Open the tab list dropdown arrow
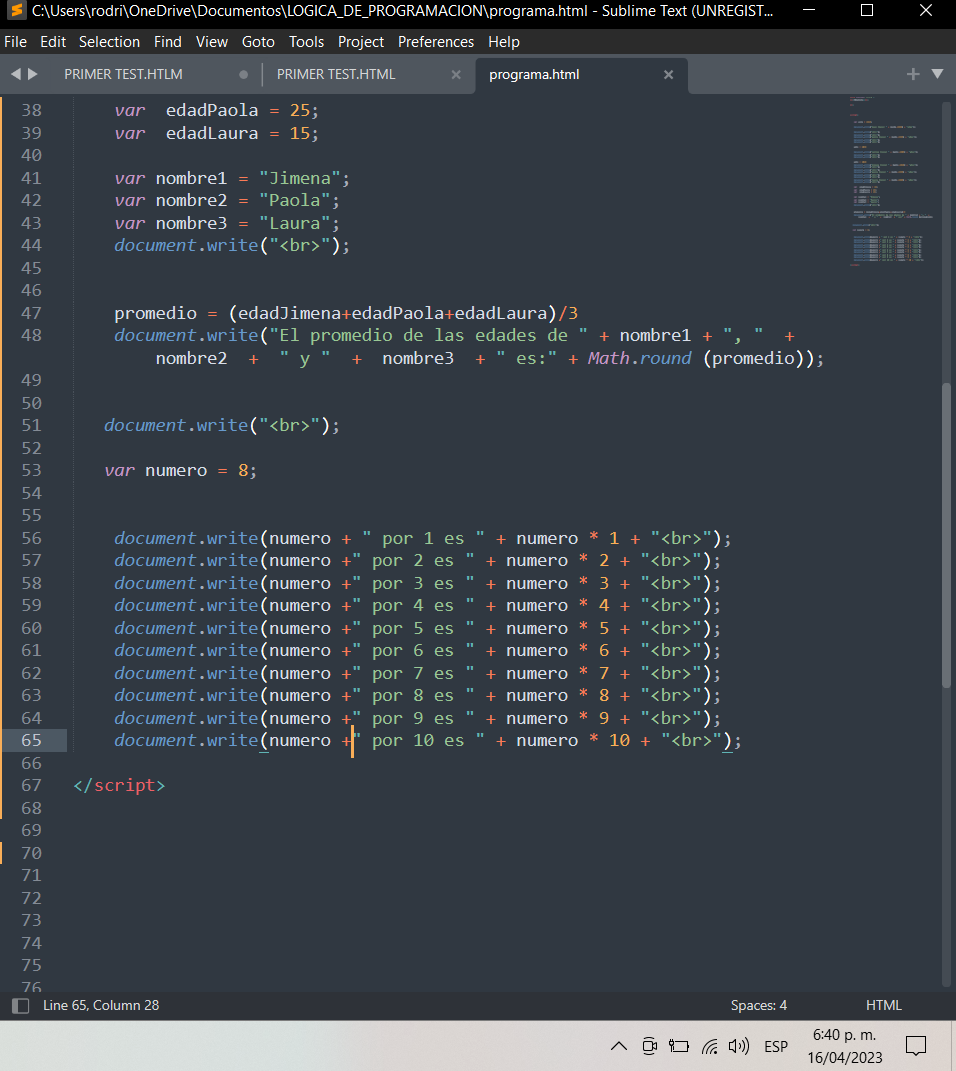Image resolution: width=956 pixels, height=1071 pixels. [938, 74]
